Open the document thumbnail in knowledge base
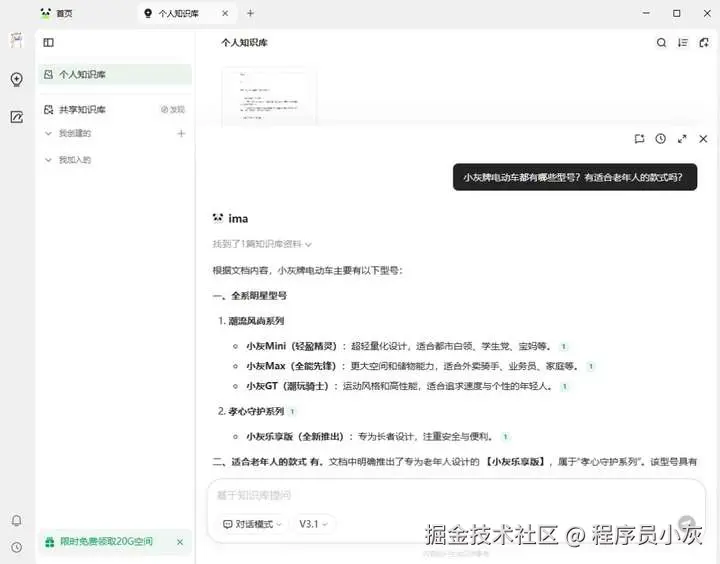The height and width of the screenshot is (564, 720). point(269,96)
